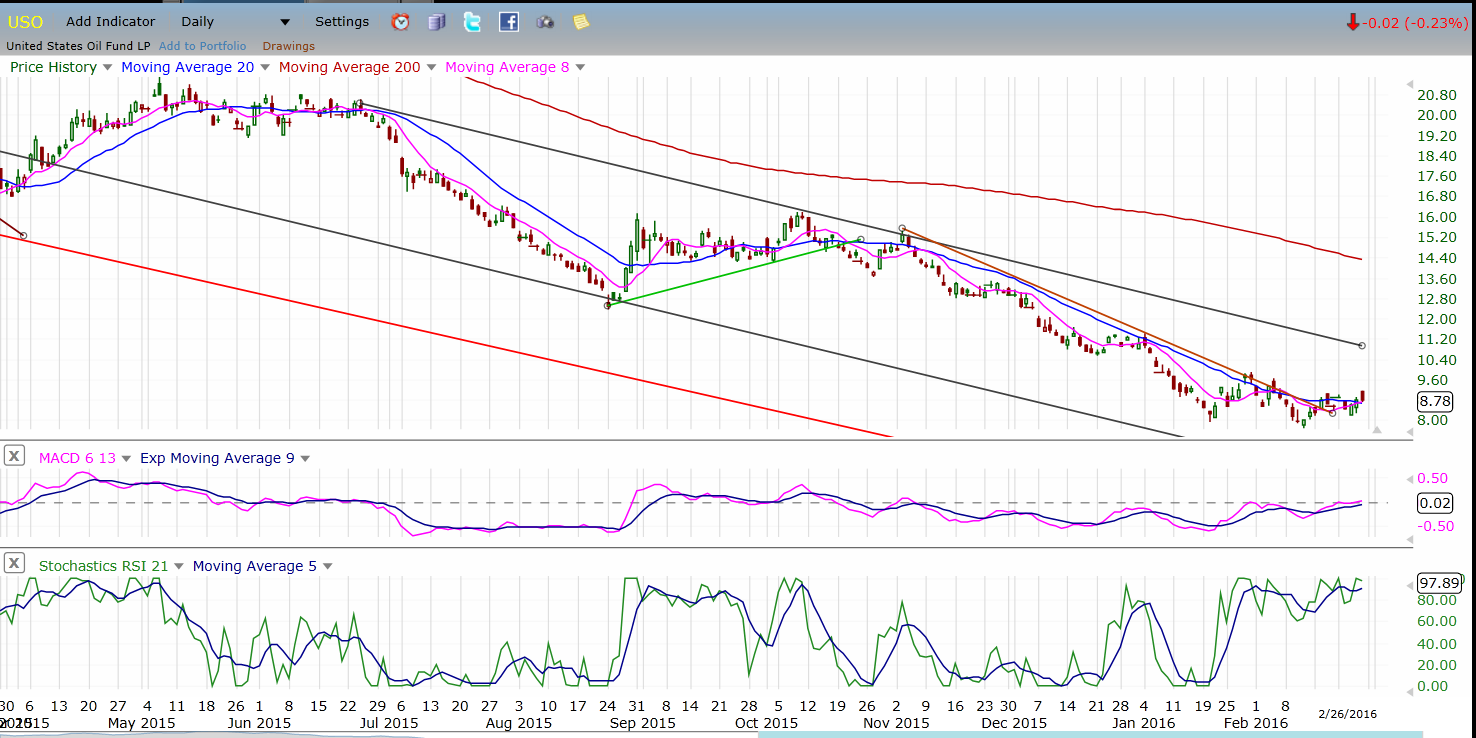Open the Settings menu
1476x738 pixels.
click(342, 22)
